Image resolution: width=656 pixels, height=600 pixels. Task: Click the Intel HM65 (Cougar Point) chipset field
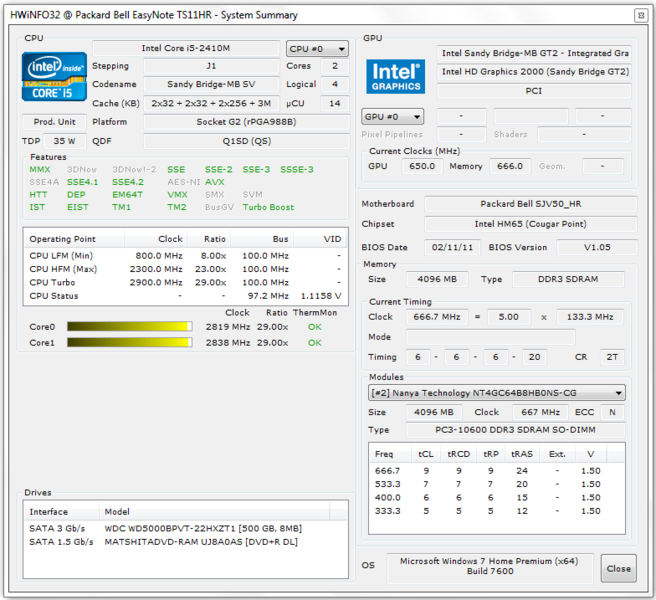click(x=530, y=224)
